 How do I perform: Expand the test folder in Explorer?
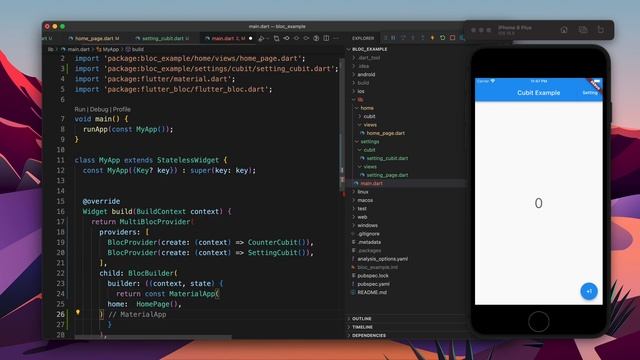tap(362, 209)
